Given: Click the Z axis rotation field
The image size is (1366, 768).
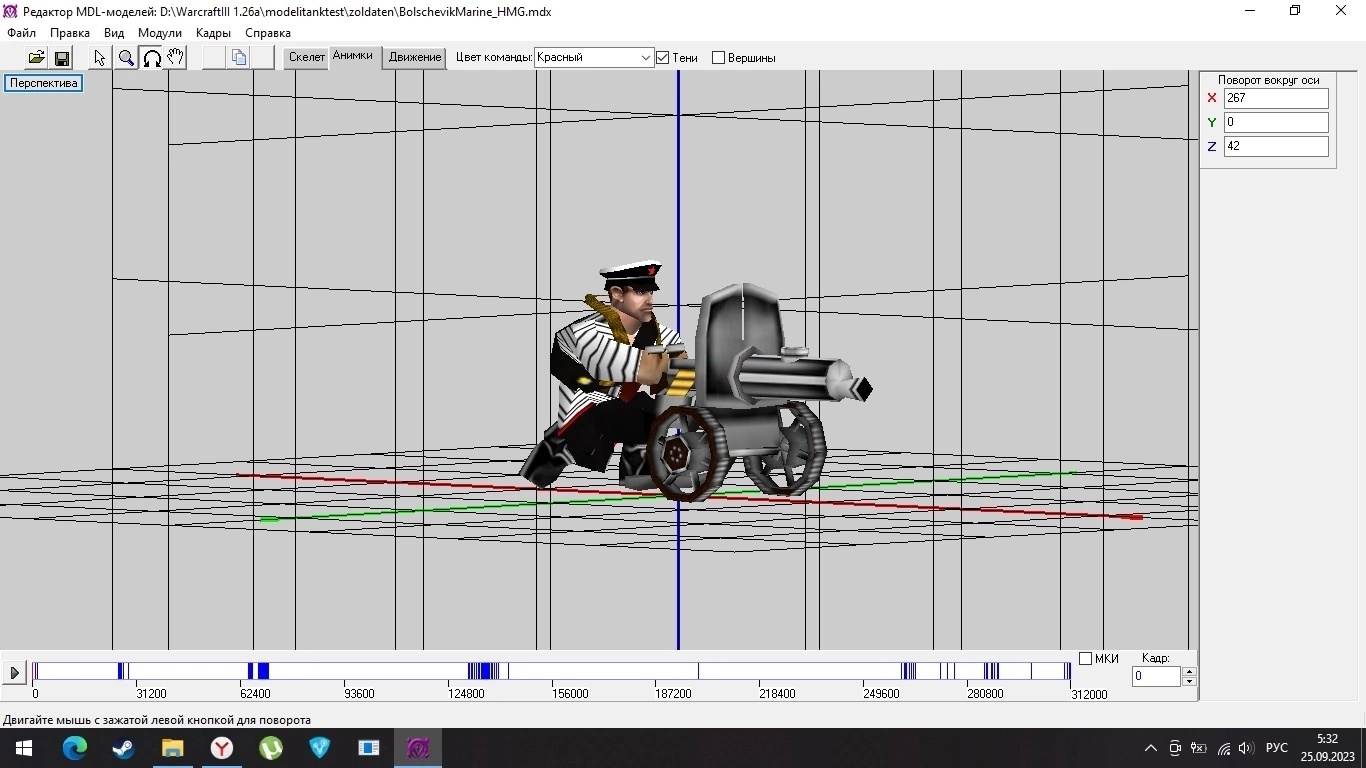Looking at the screenshot, I should point(1276,146).
